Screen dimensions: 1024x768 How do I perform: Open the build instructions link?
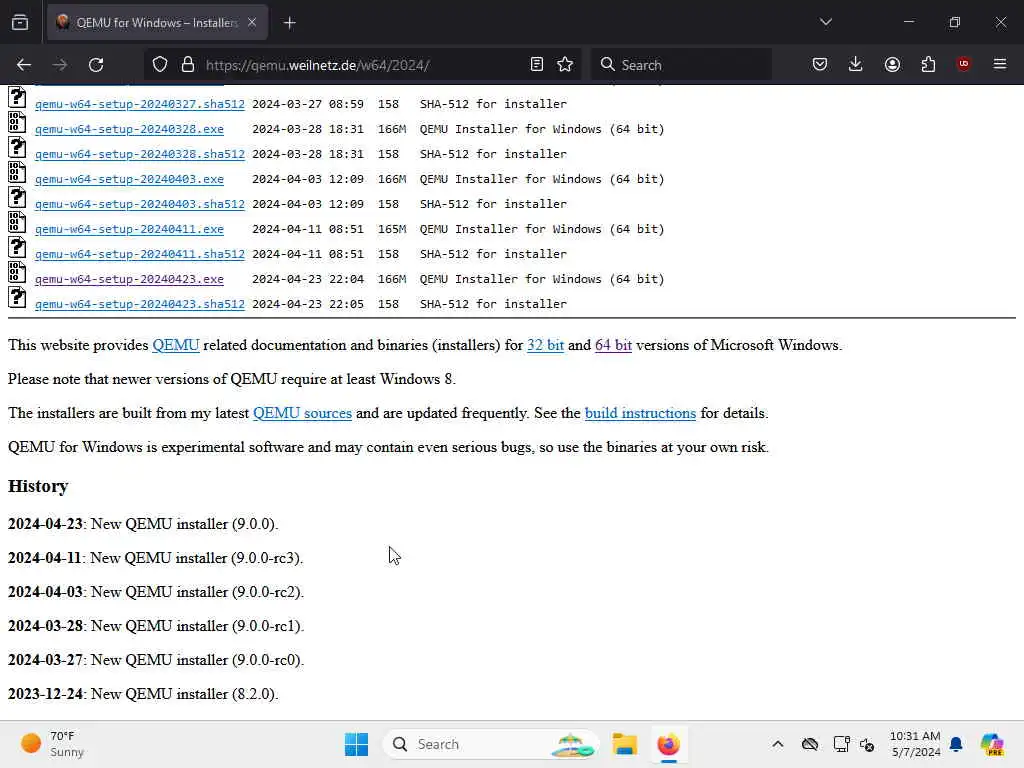[x=640, y=413]
